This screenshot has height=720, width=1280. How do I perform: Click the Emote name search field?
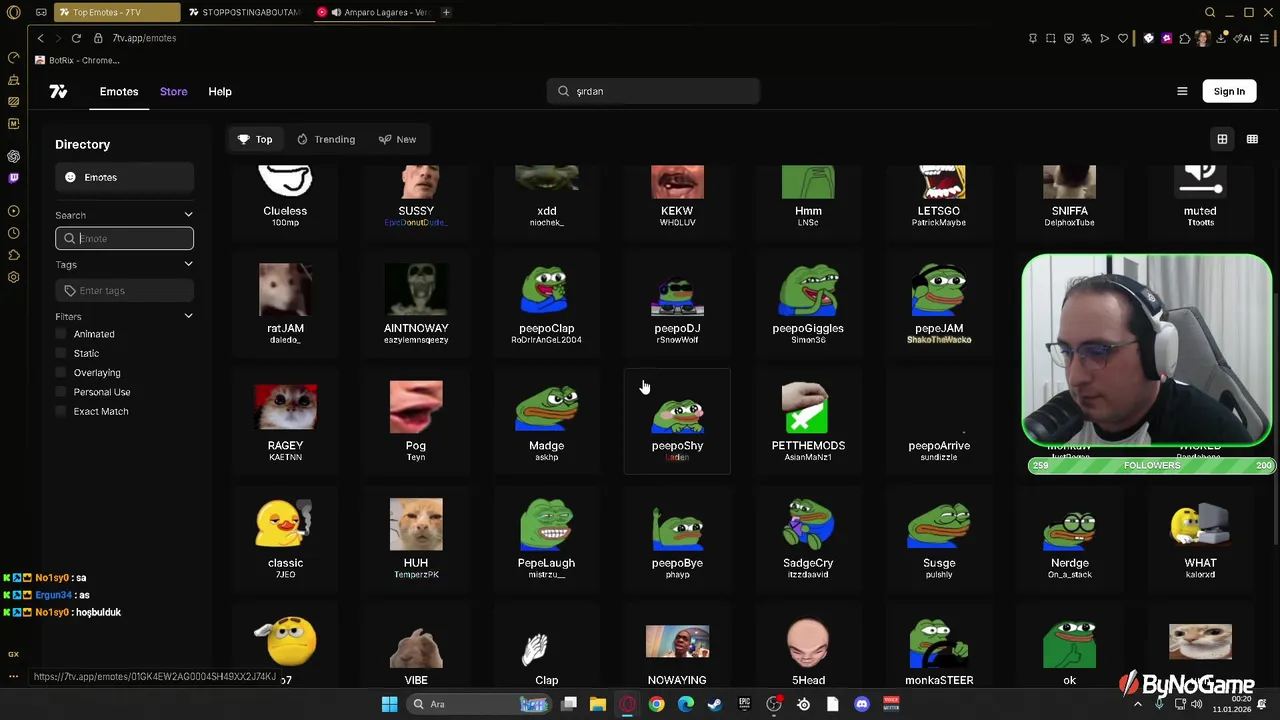click(124, 238)
